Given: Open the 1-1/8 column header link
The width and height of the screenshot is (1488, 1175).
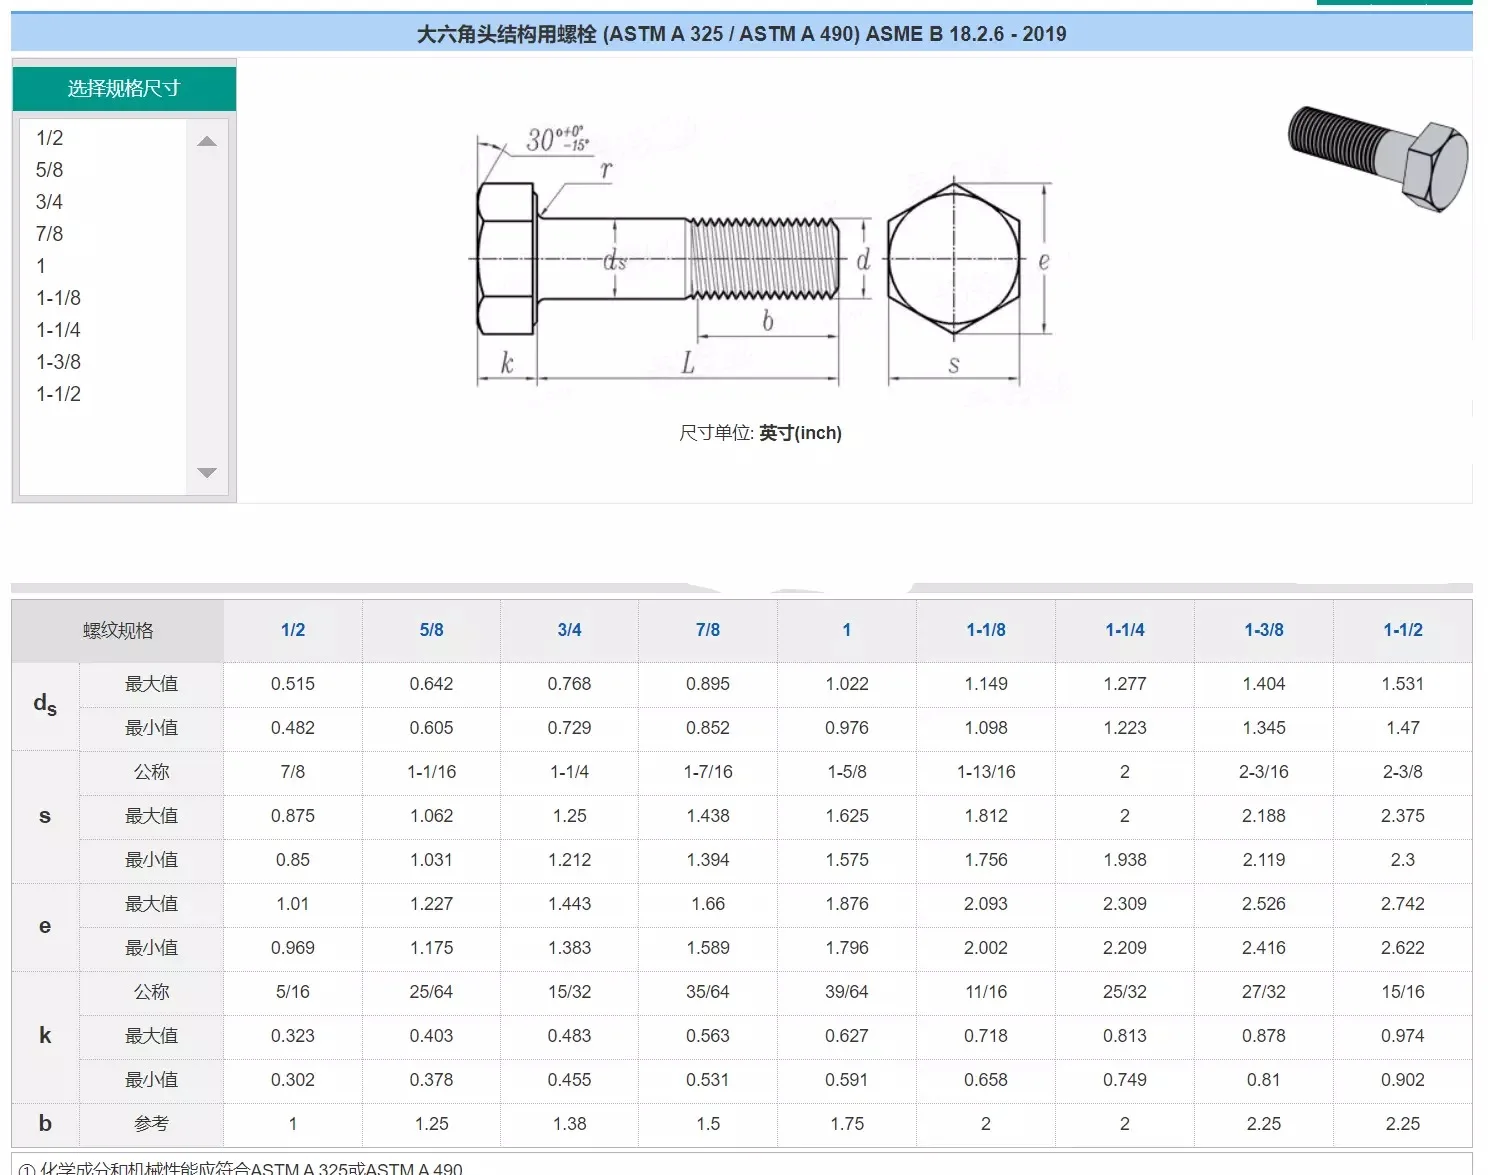Looking at the screenshot, I should [986, 630].
